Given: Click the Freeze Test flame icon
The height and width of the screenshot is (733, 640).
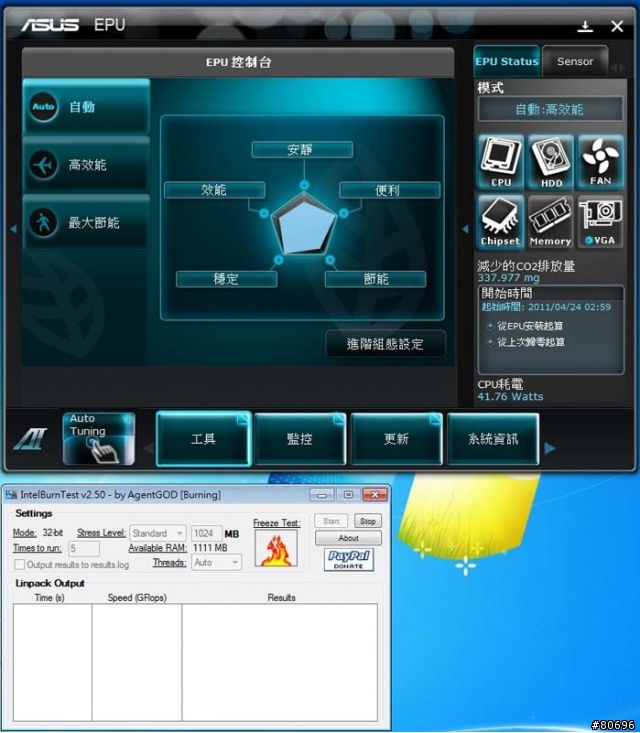Looking at the screenshot, I should [276, 548].
